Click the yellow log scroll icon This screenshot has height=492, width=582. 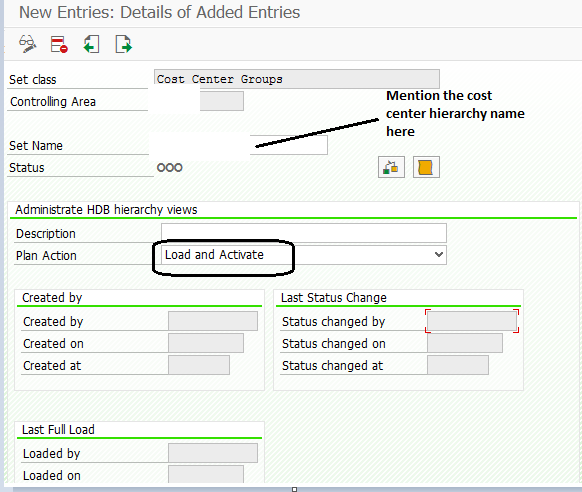coord(426,167)
